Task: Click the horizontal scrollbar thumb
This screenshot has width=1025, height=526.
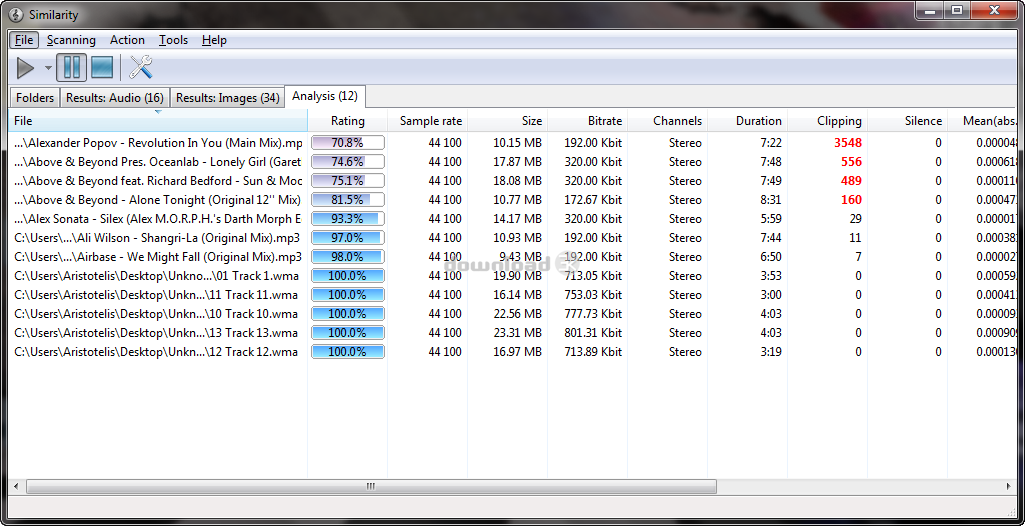Action: [371, 486]
